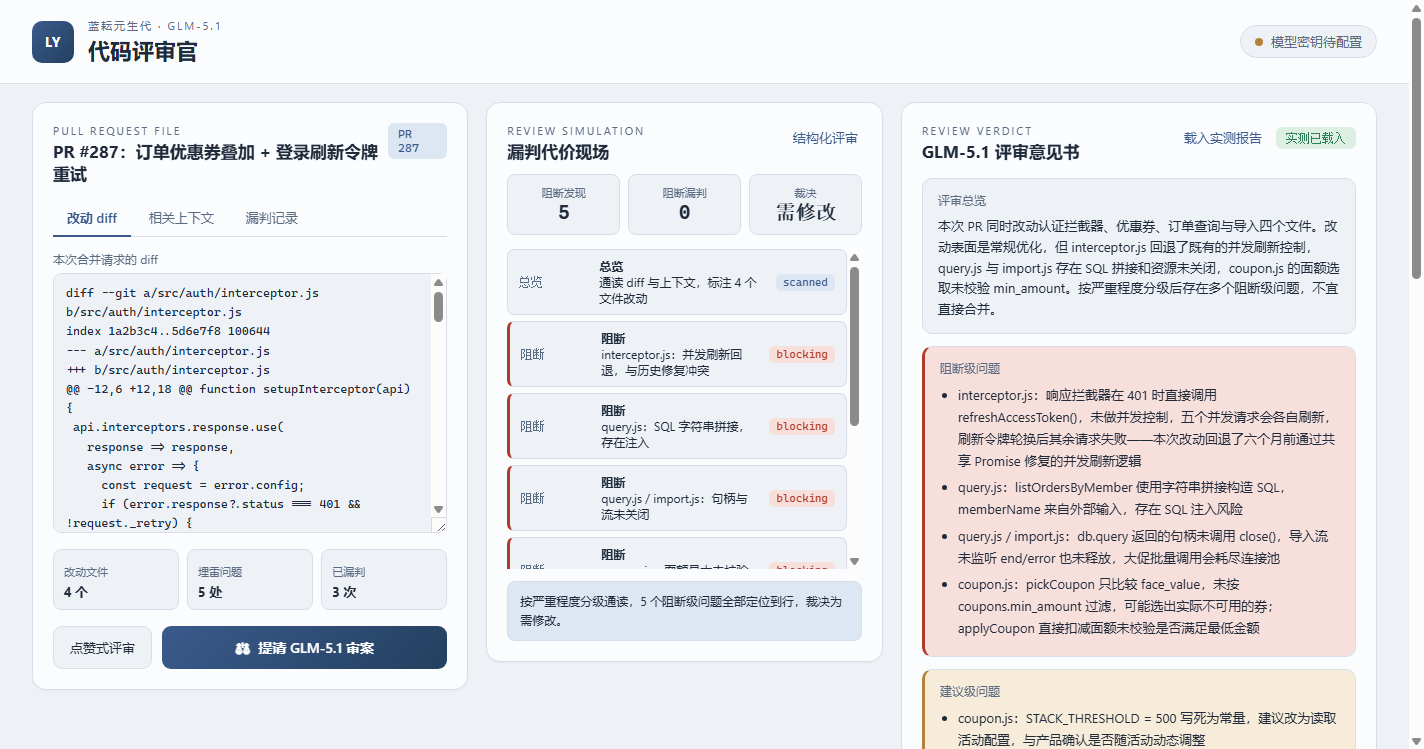Click blocking tag on 句柄与流未关闭 row
The width and height of the screenshot is (1424, 749).
click(802, 498)
